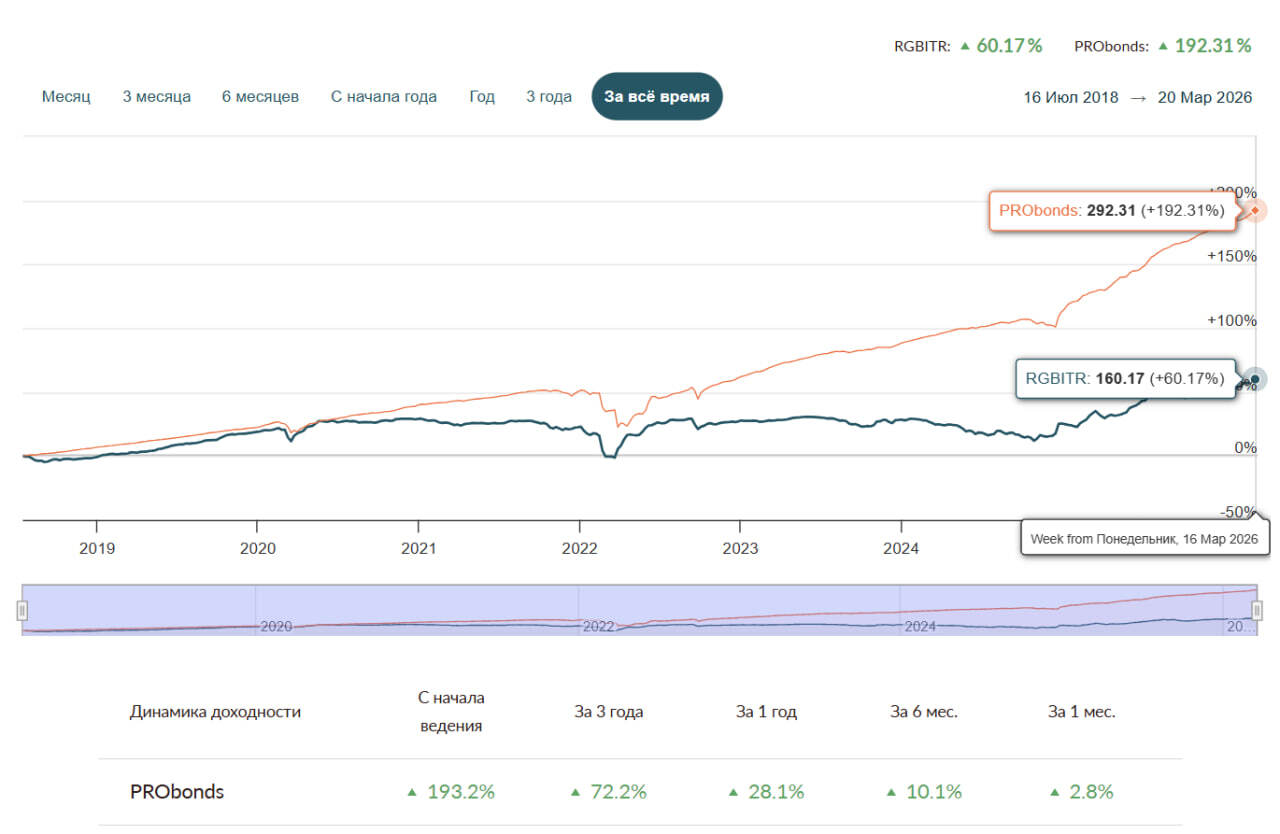
Task: Switch to the Год period
Action: [482, 97]
